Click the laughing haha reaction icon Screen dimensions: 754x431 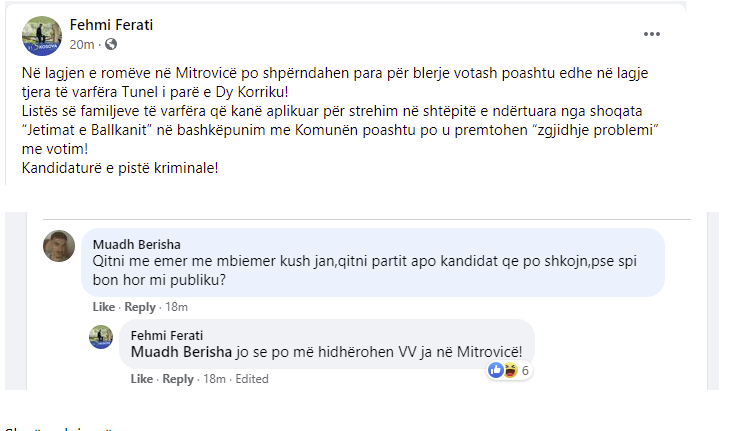point(510,370)
